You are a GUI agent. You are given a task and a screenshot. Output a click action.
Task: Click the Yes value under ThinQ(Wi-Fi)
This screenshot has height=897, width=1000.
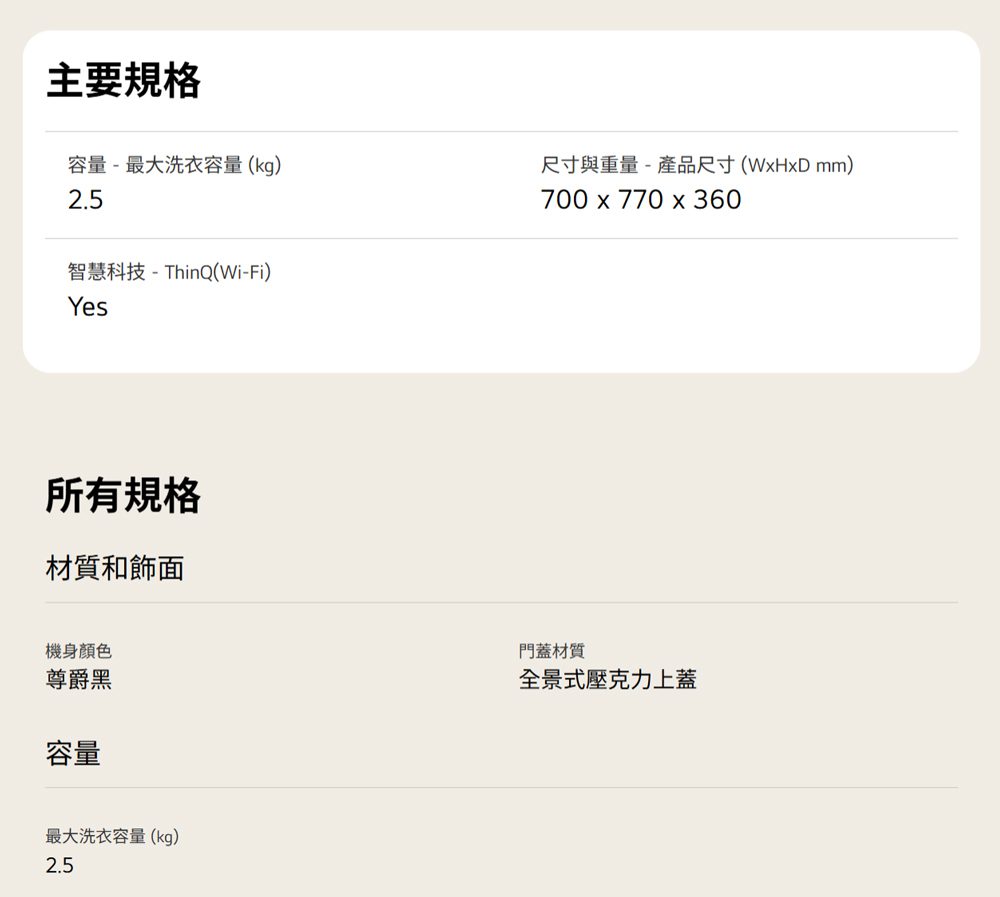click(x=87, y=307)
